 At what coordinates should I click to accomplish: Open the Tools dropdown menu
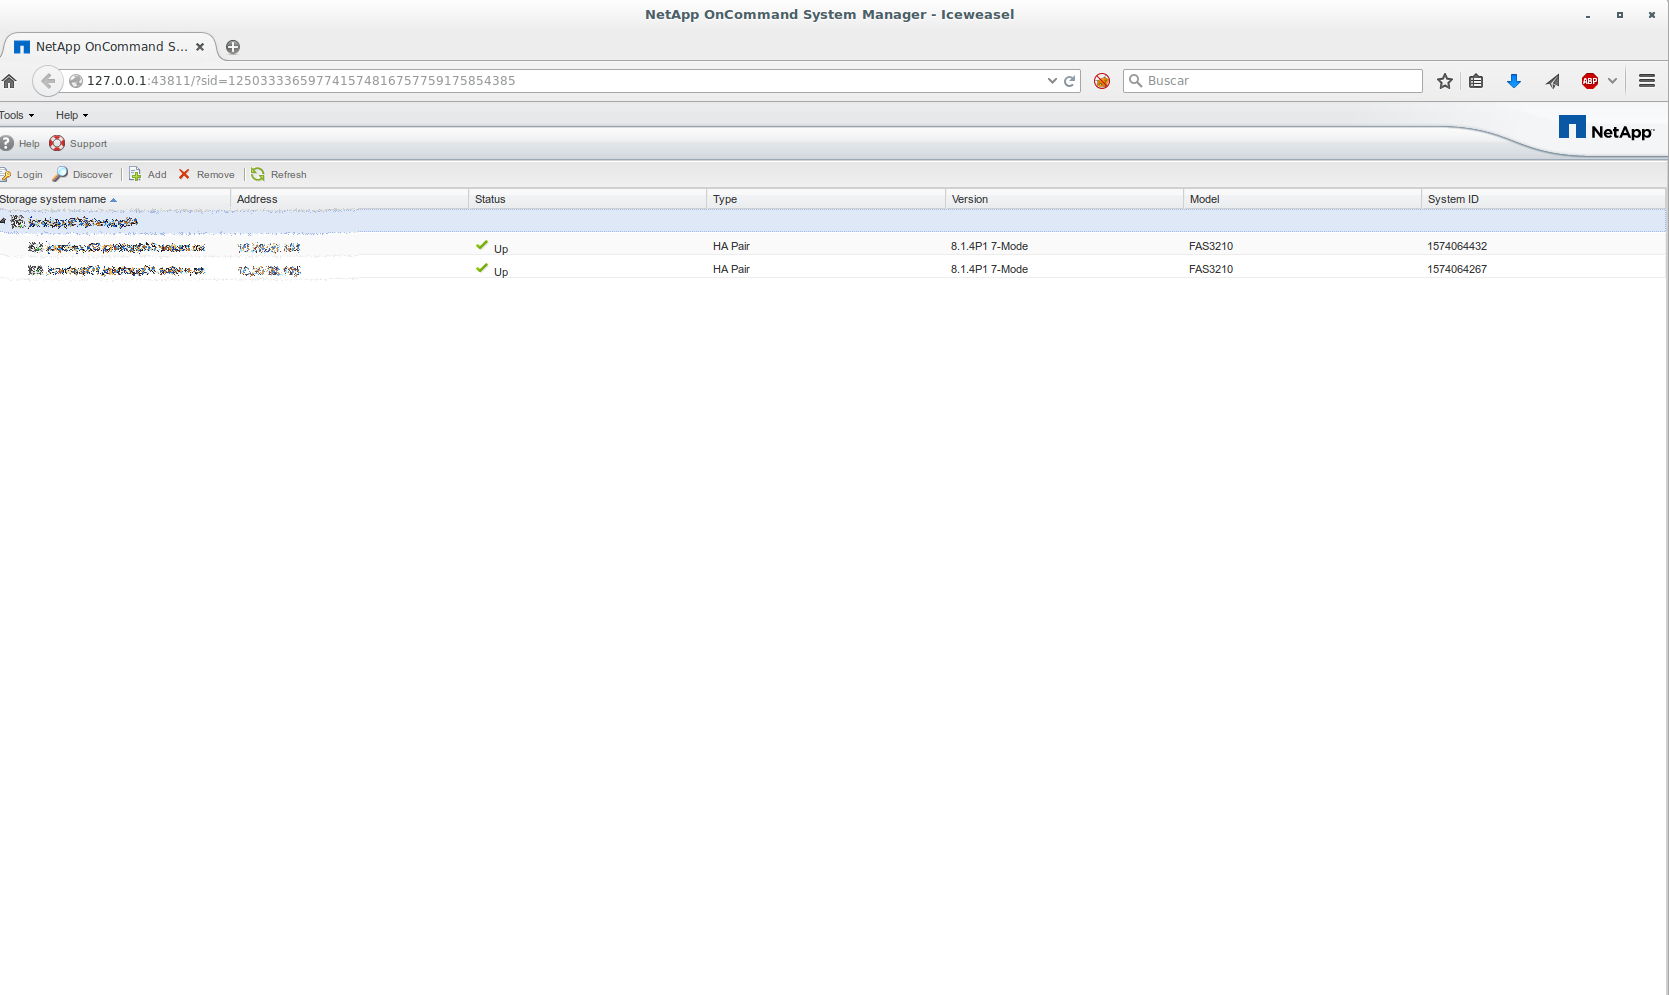point(17,115)
